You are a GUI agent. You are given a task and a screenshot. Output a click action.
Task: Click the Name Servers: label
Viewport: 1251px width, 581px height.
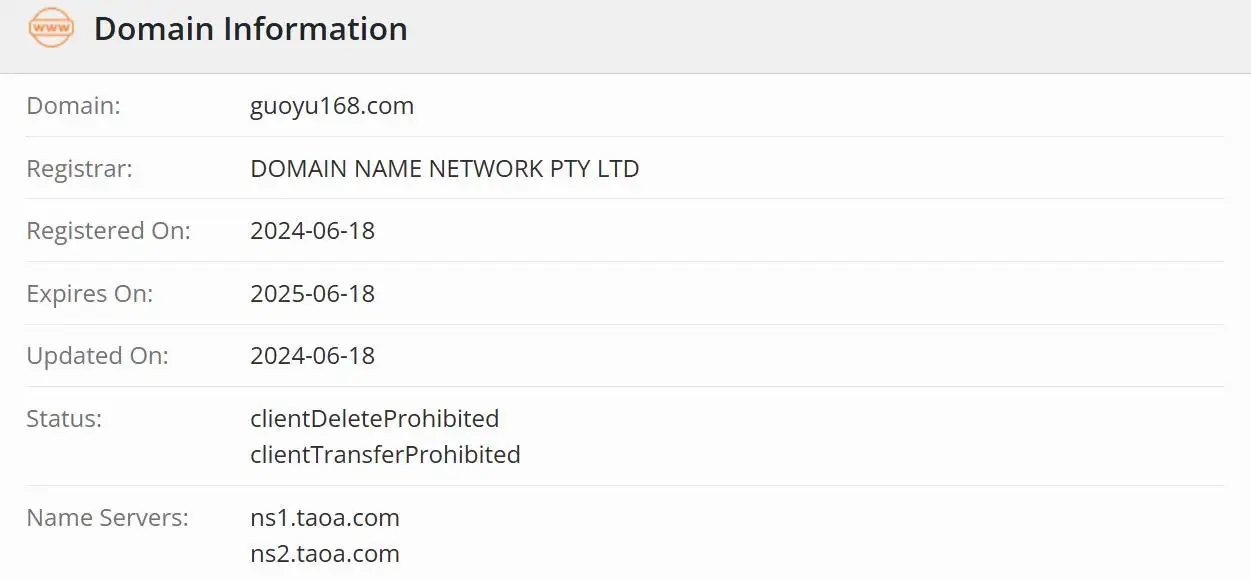pos(107,518)
